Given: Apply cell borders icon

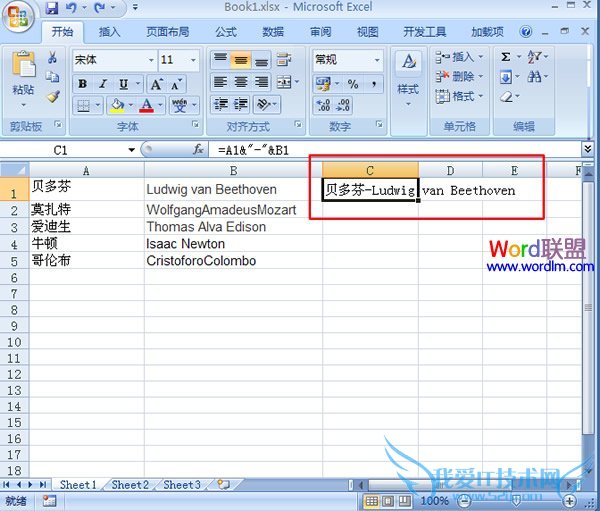Looking at the screenshot, I should coord(83,105).
